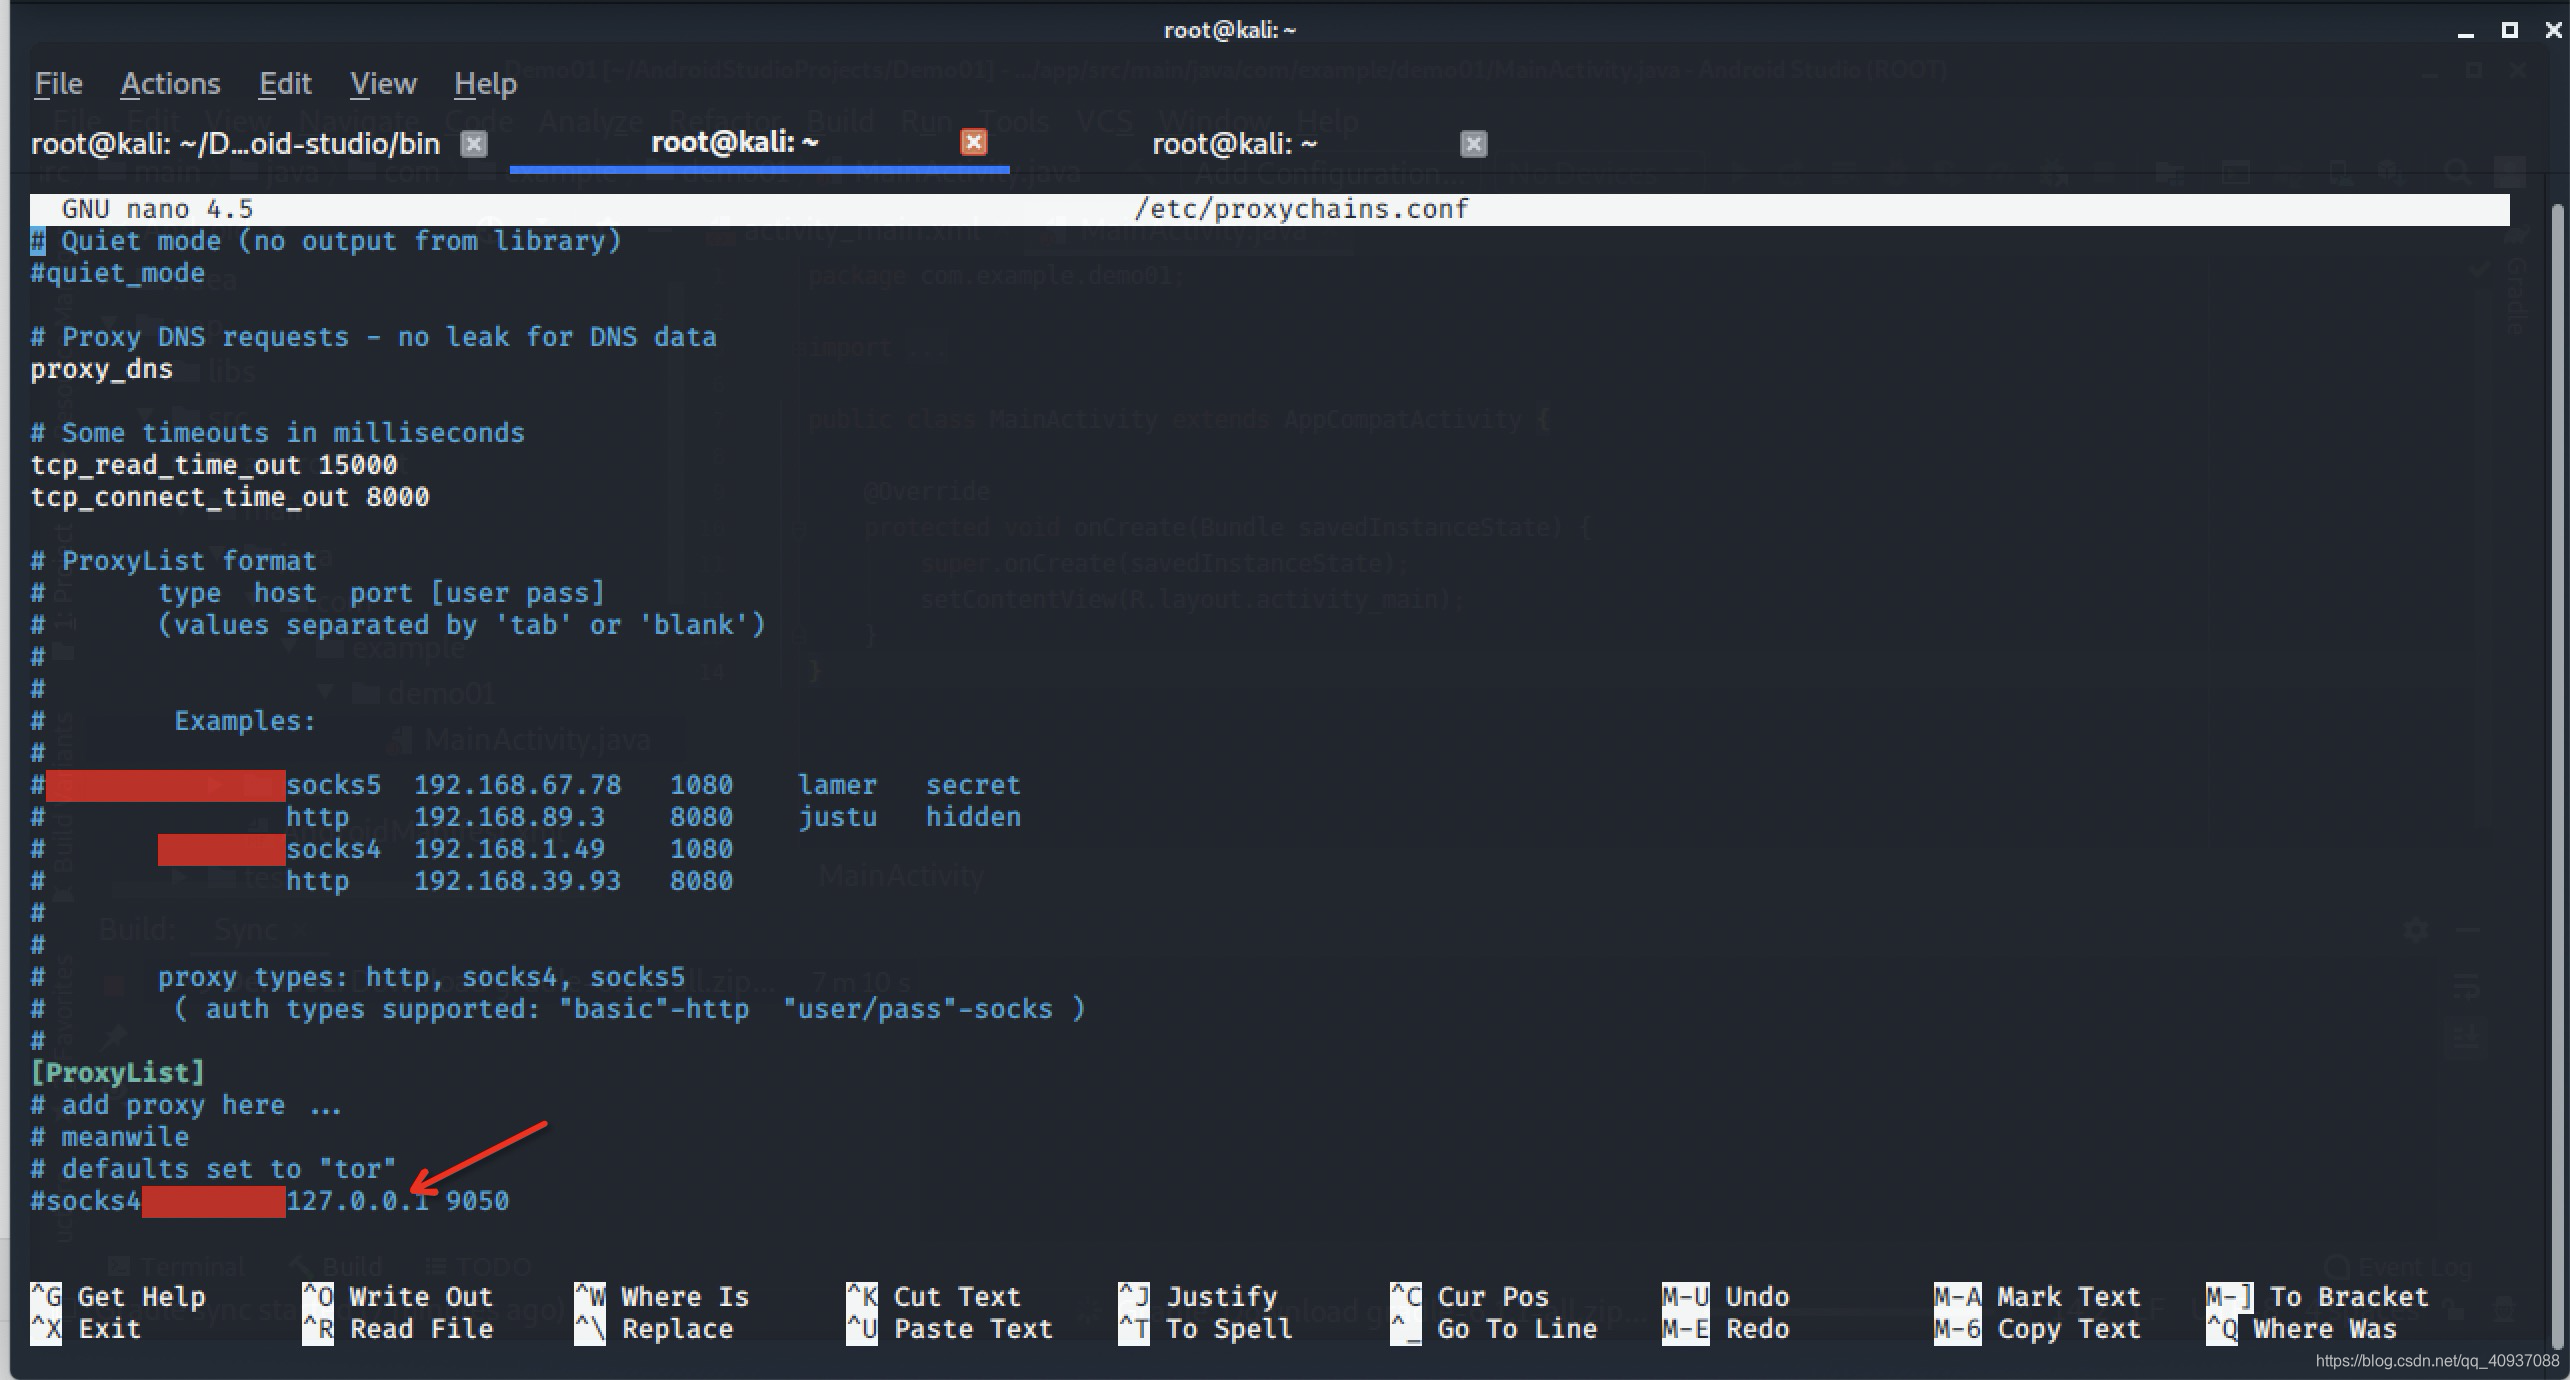
Task: Open the Actions menu
Action: point(170,84)
